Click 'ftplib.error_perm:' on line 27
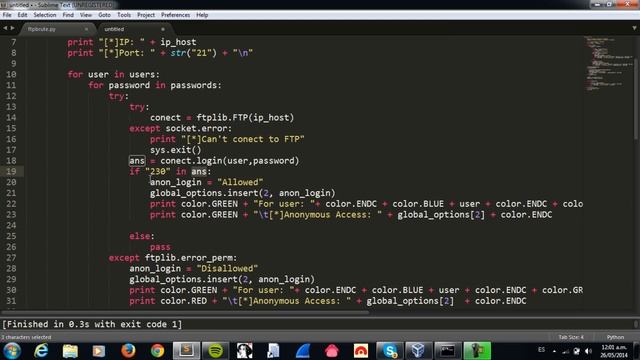This screenshot has height=360, width=640. click(191, 258)
